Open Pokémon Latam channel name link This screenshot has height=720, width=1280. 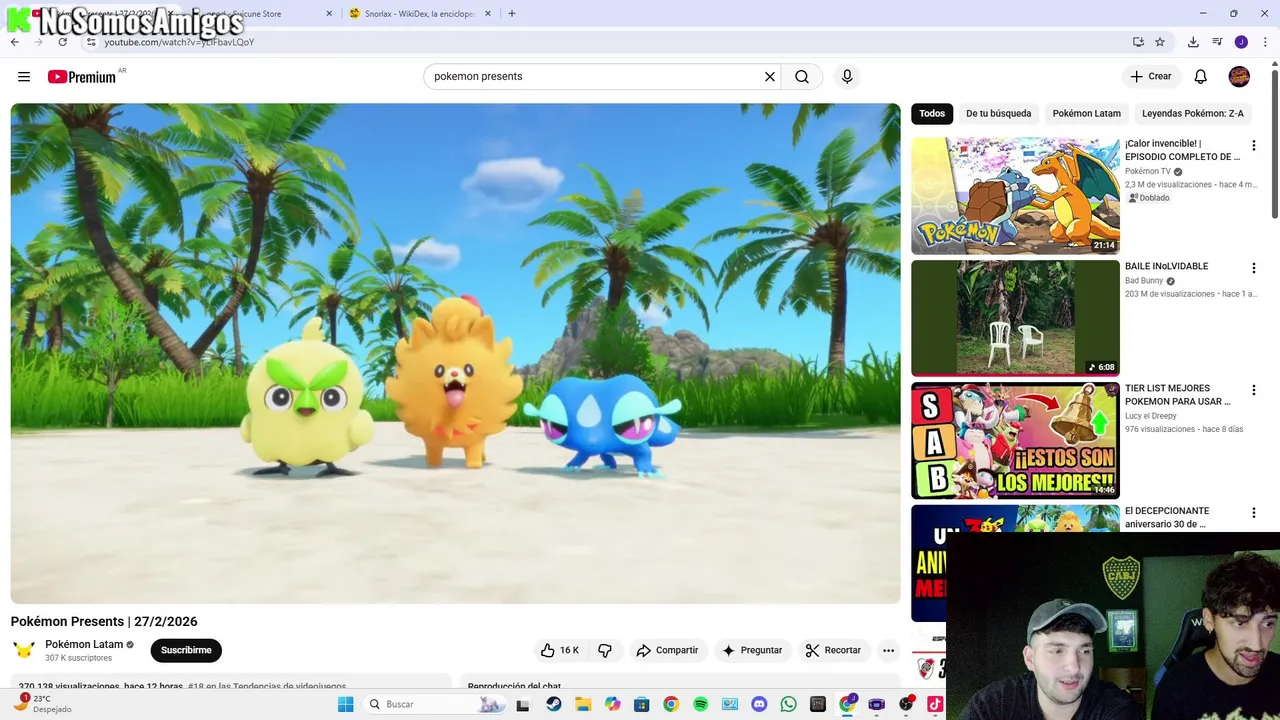click(84, 644)
